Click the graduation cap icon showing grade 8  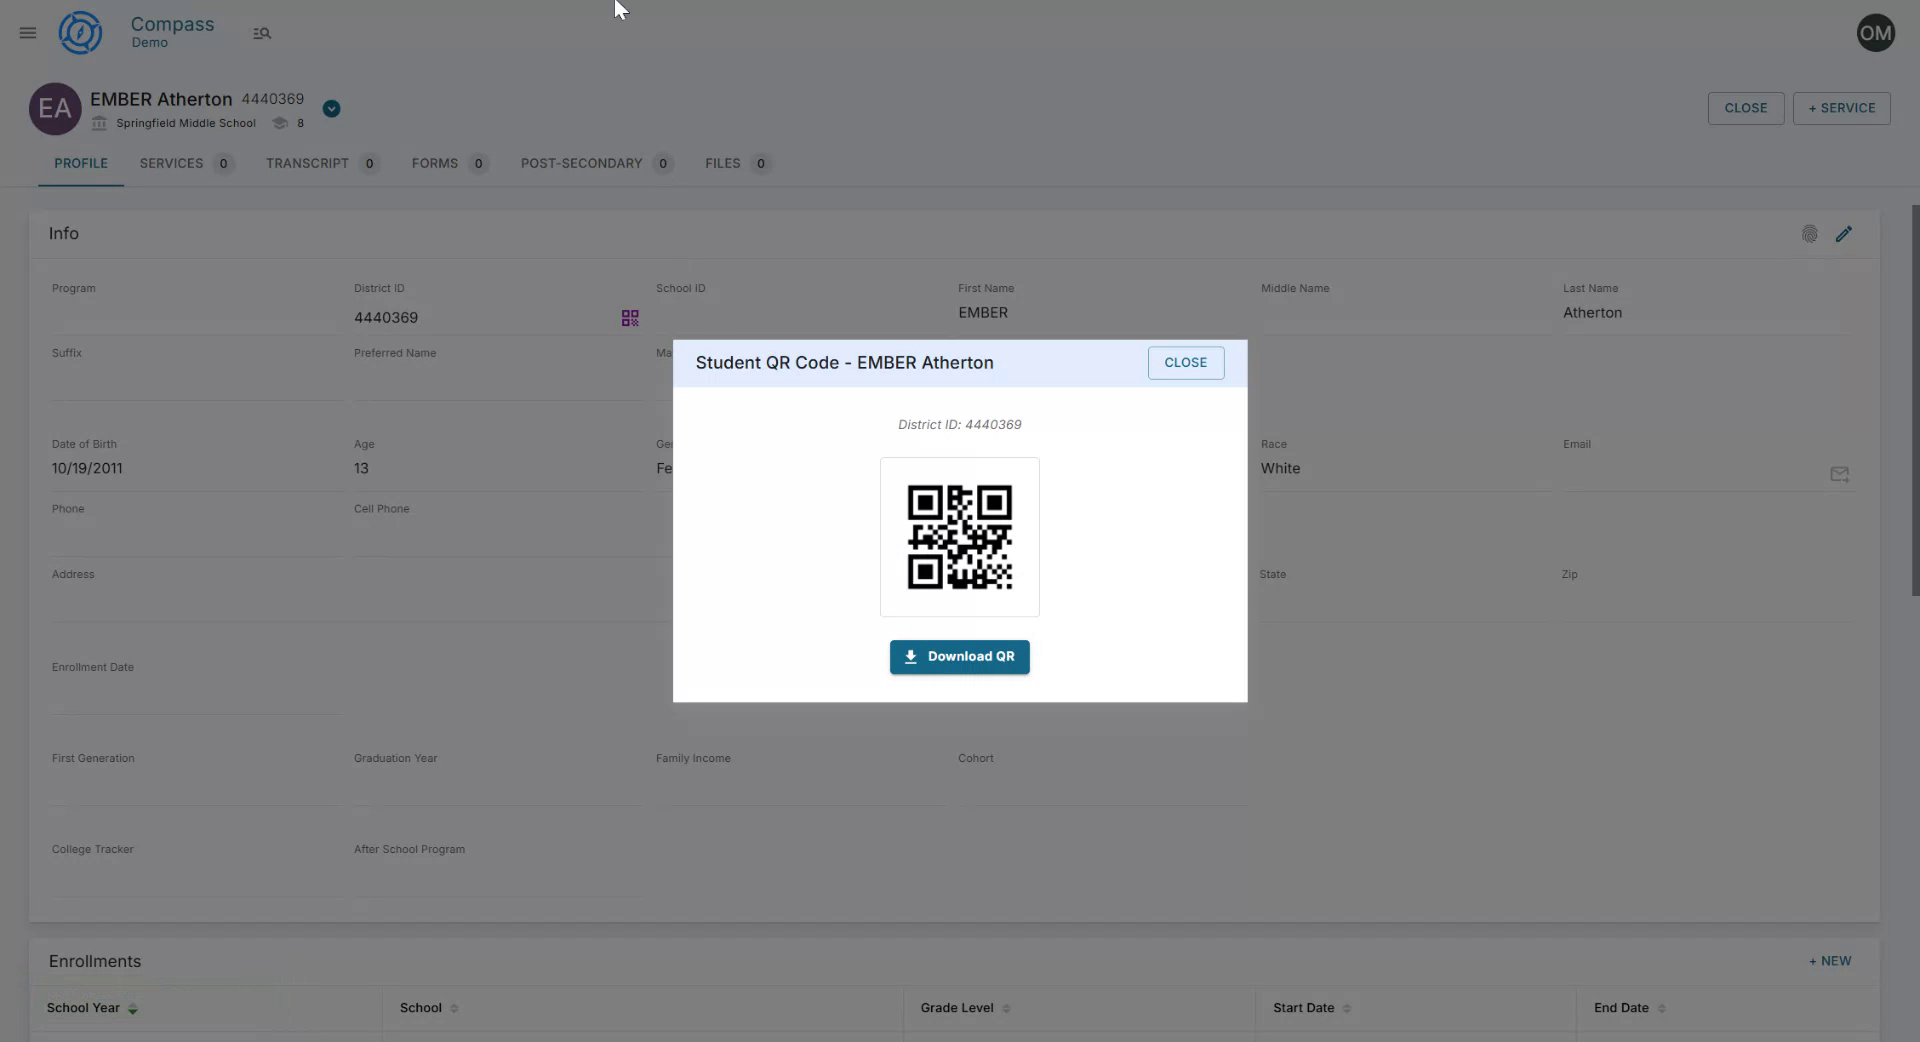281,123
